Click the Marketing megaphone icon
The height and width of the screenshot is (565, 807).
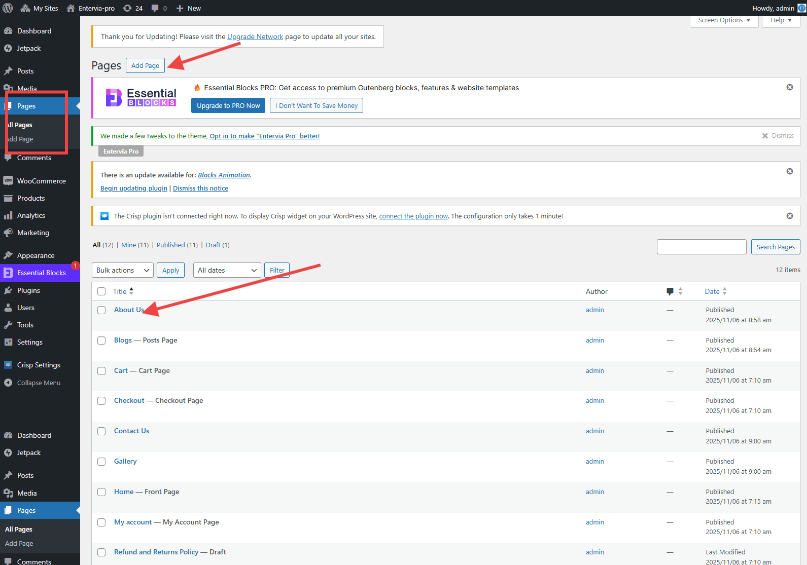8,232
